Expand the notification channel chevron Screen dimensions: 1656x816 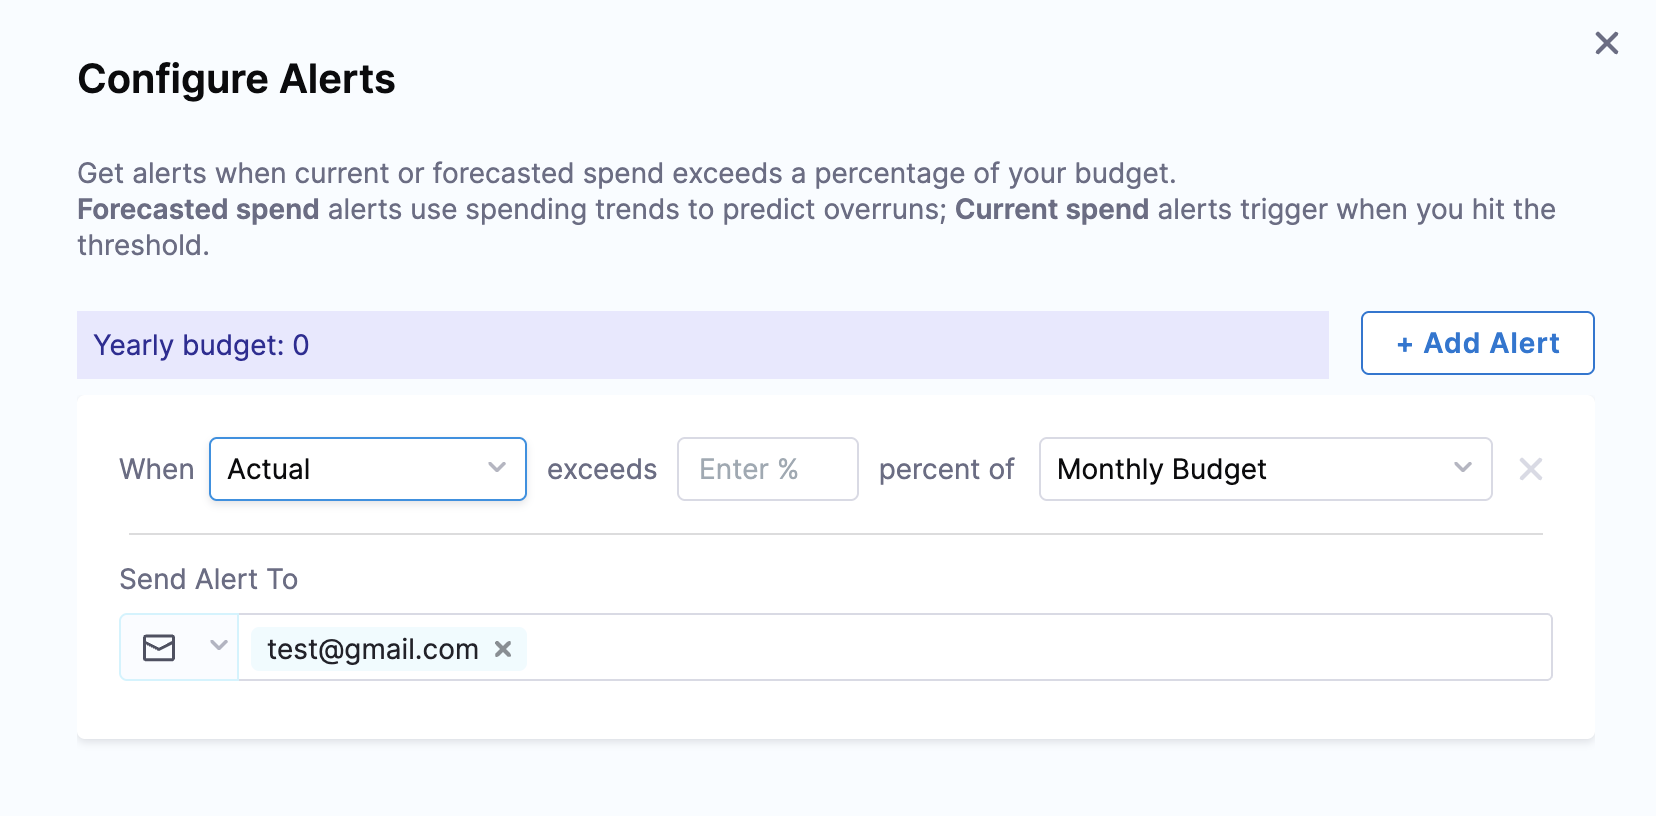219,646
